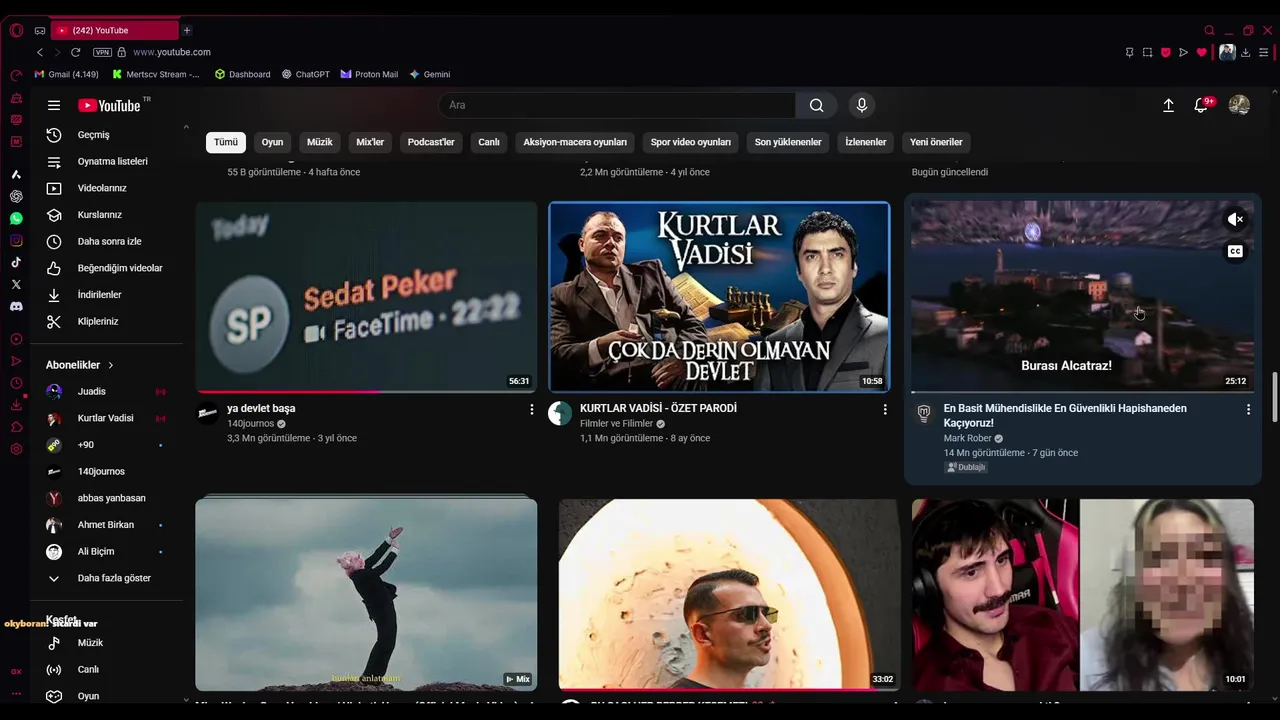Viewport: 1280px width, 720px height.
Task: Select the Canlı filter chip
Action: click(x=489, y=142)
